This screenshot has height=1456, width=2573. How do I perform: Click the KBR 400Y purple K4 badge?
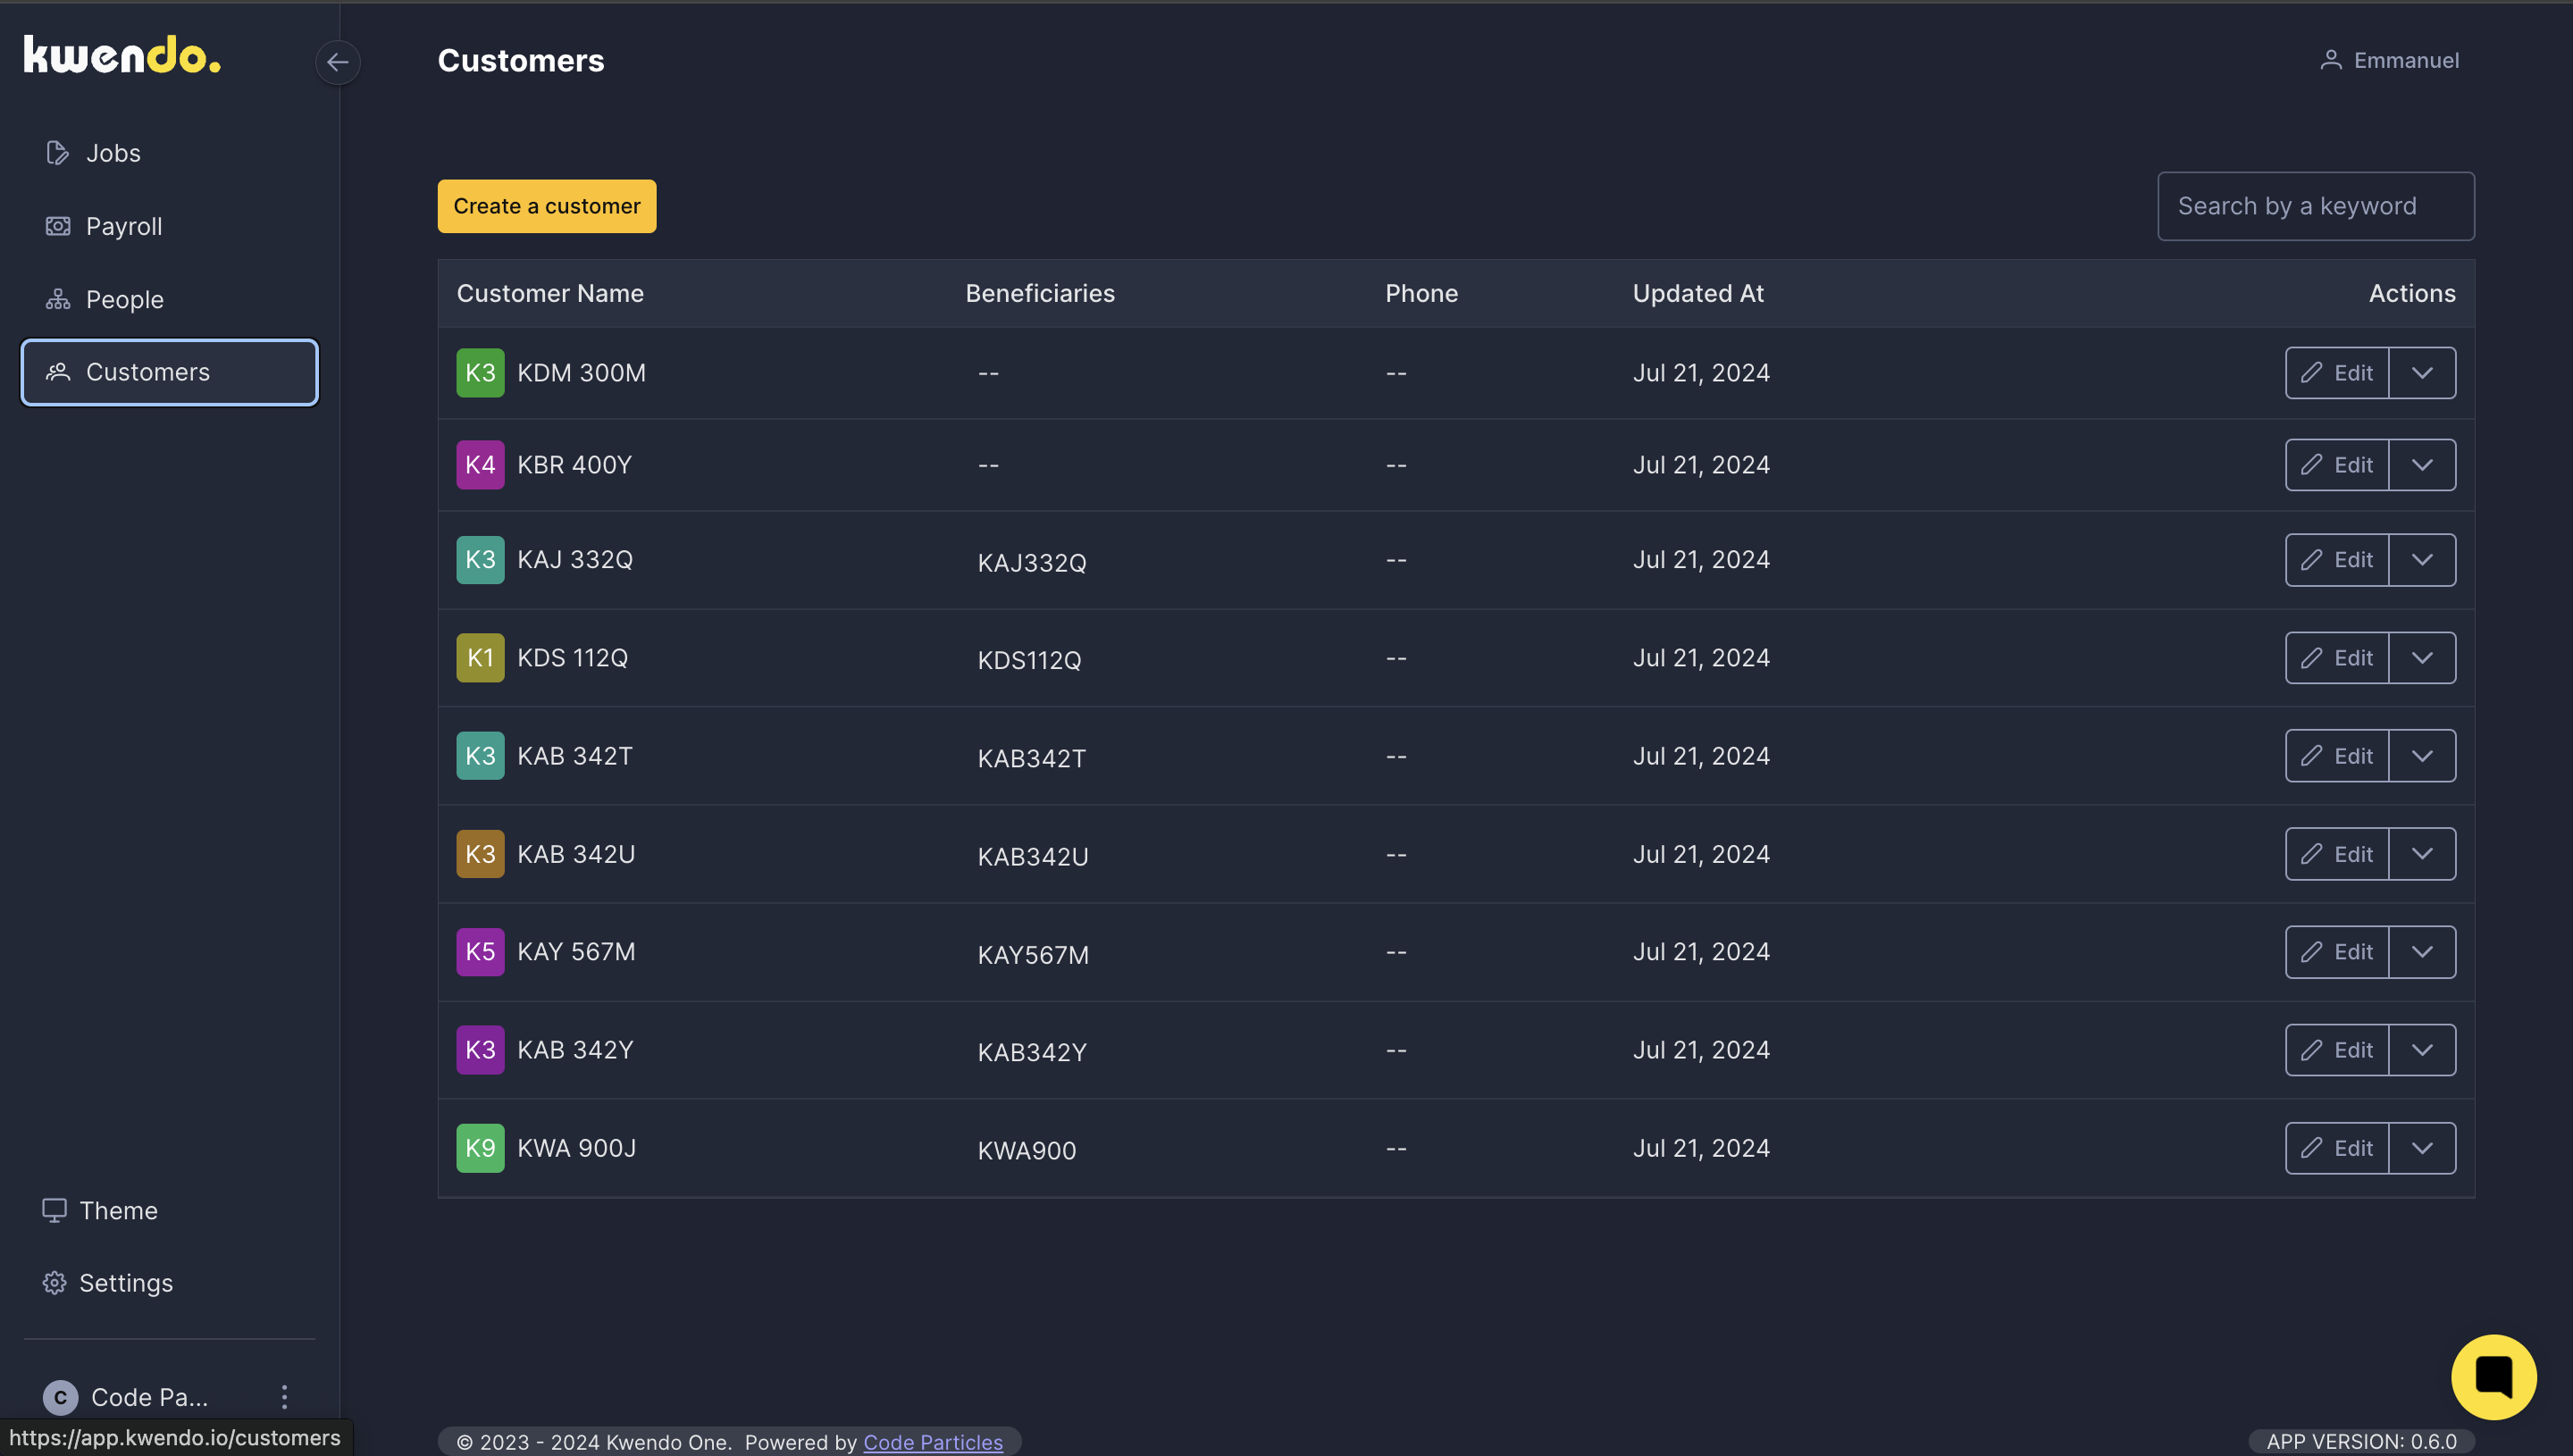[x=480, y=465]
